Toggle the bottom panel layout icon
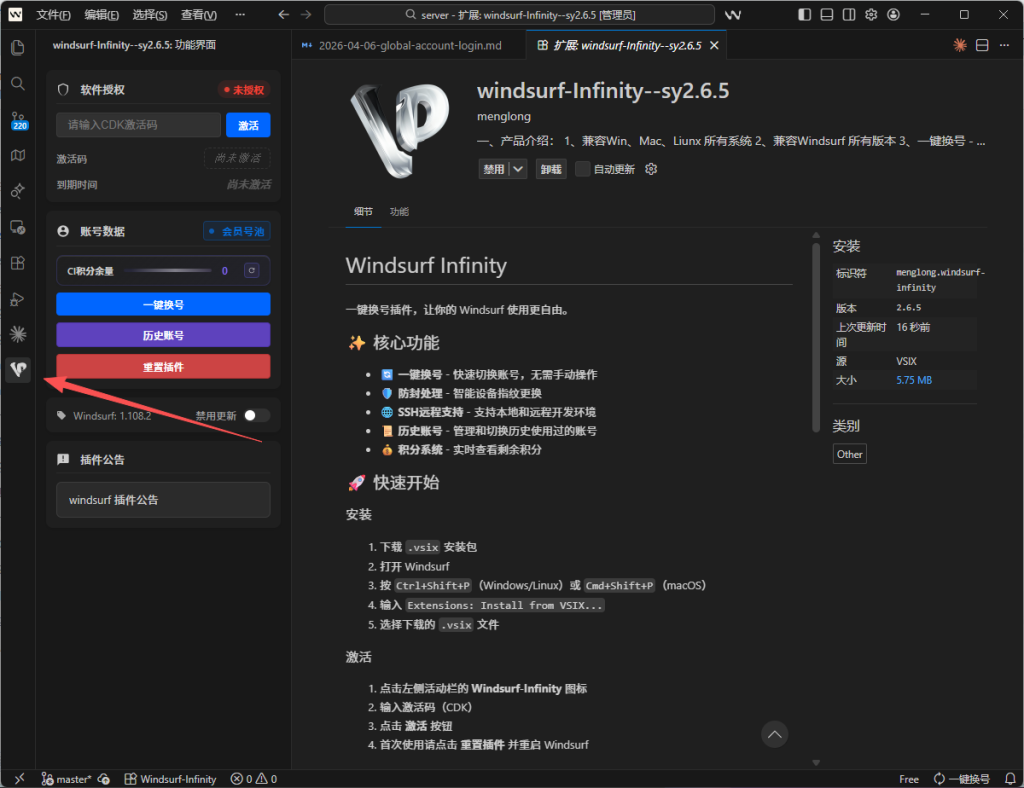This screenshot has width=1024, height=788. pos(827,14)
